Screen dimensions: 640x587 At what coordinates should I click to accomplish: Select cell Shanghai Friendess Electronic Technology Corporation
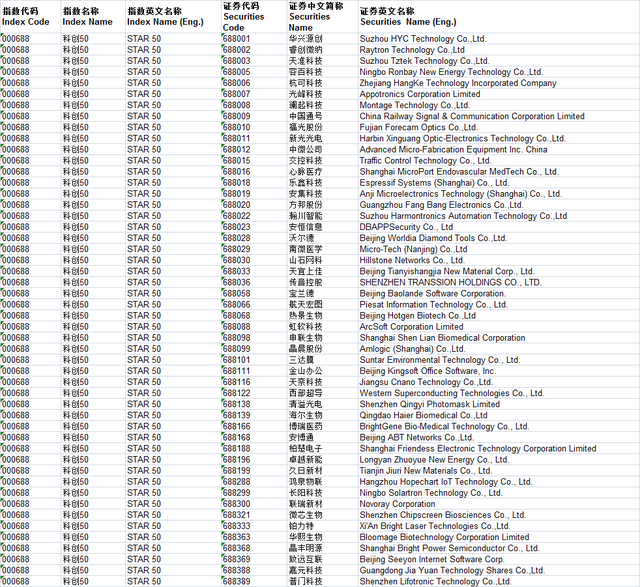click(x=498, y=449)
